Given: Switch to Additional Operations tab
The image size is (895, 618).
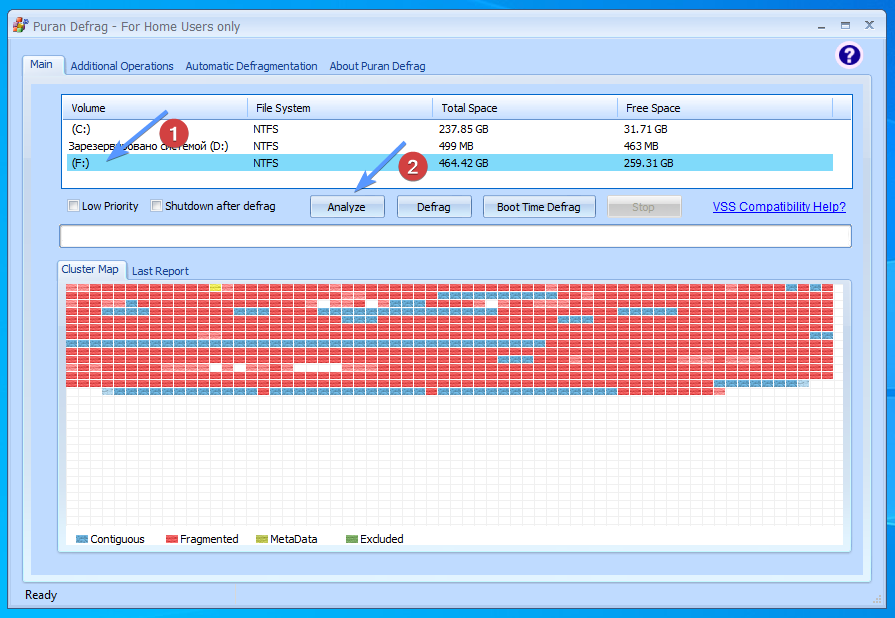Looking at the screenshot, I should (x=122, y=66).
